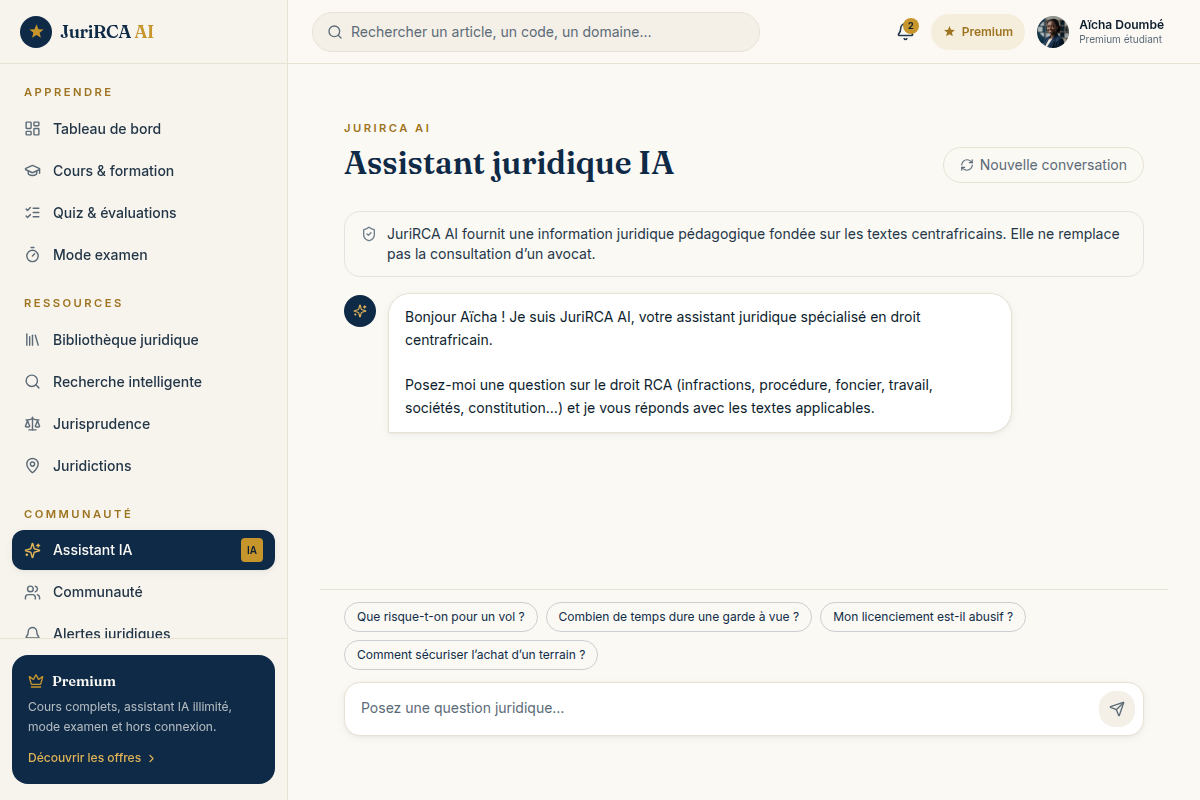Image resolution: width=1200 pixels, height=800 pixels.
Task: Click the Cours & formation graduation cap icon
Action: pos(32,171)
